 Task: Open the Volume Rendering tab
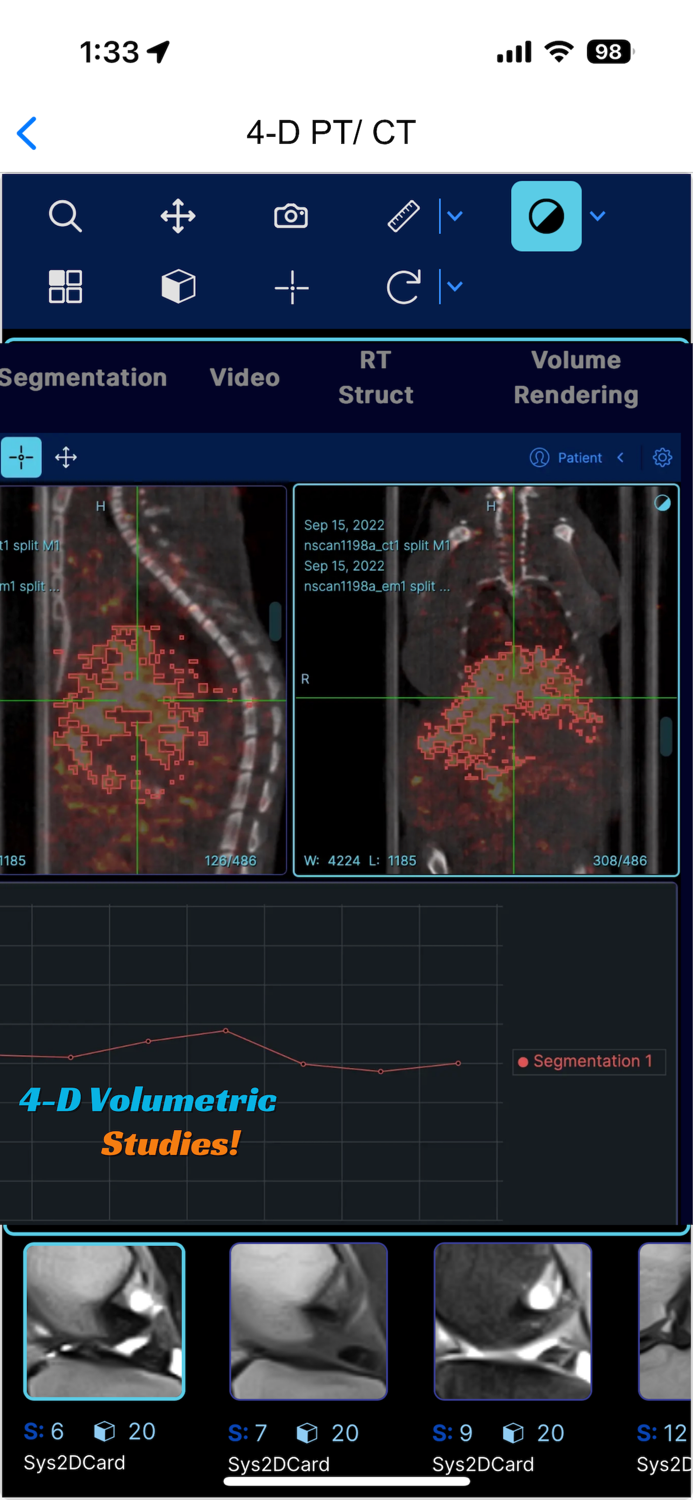576,378
